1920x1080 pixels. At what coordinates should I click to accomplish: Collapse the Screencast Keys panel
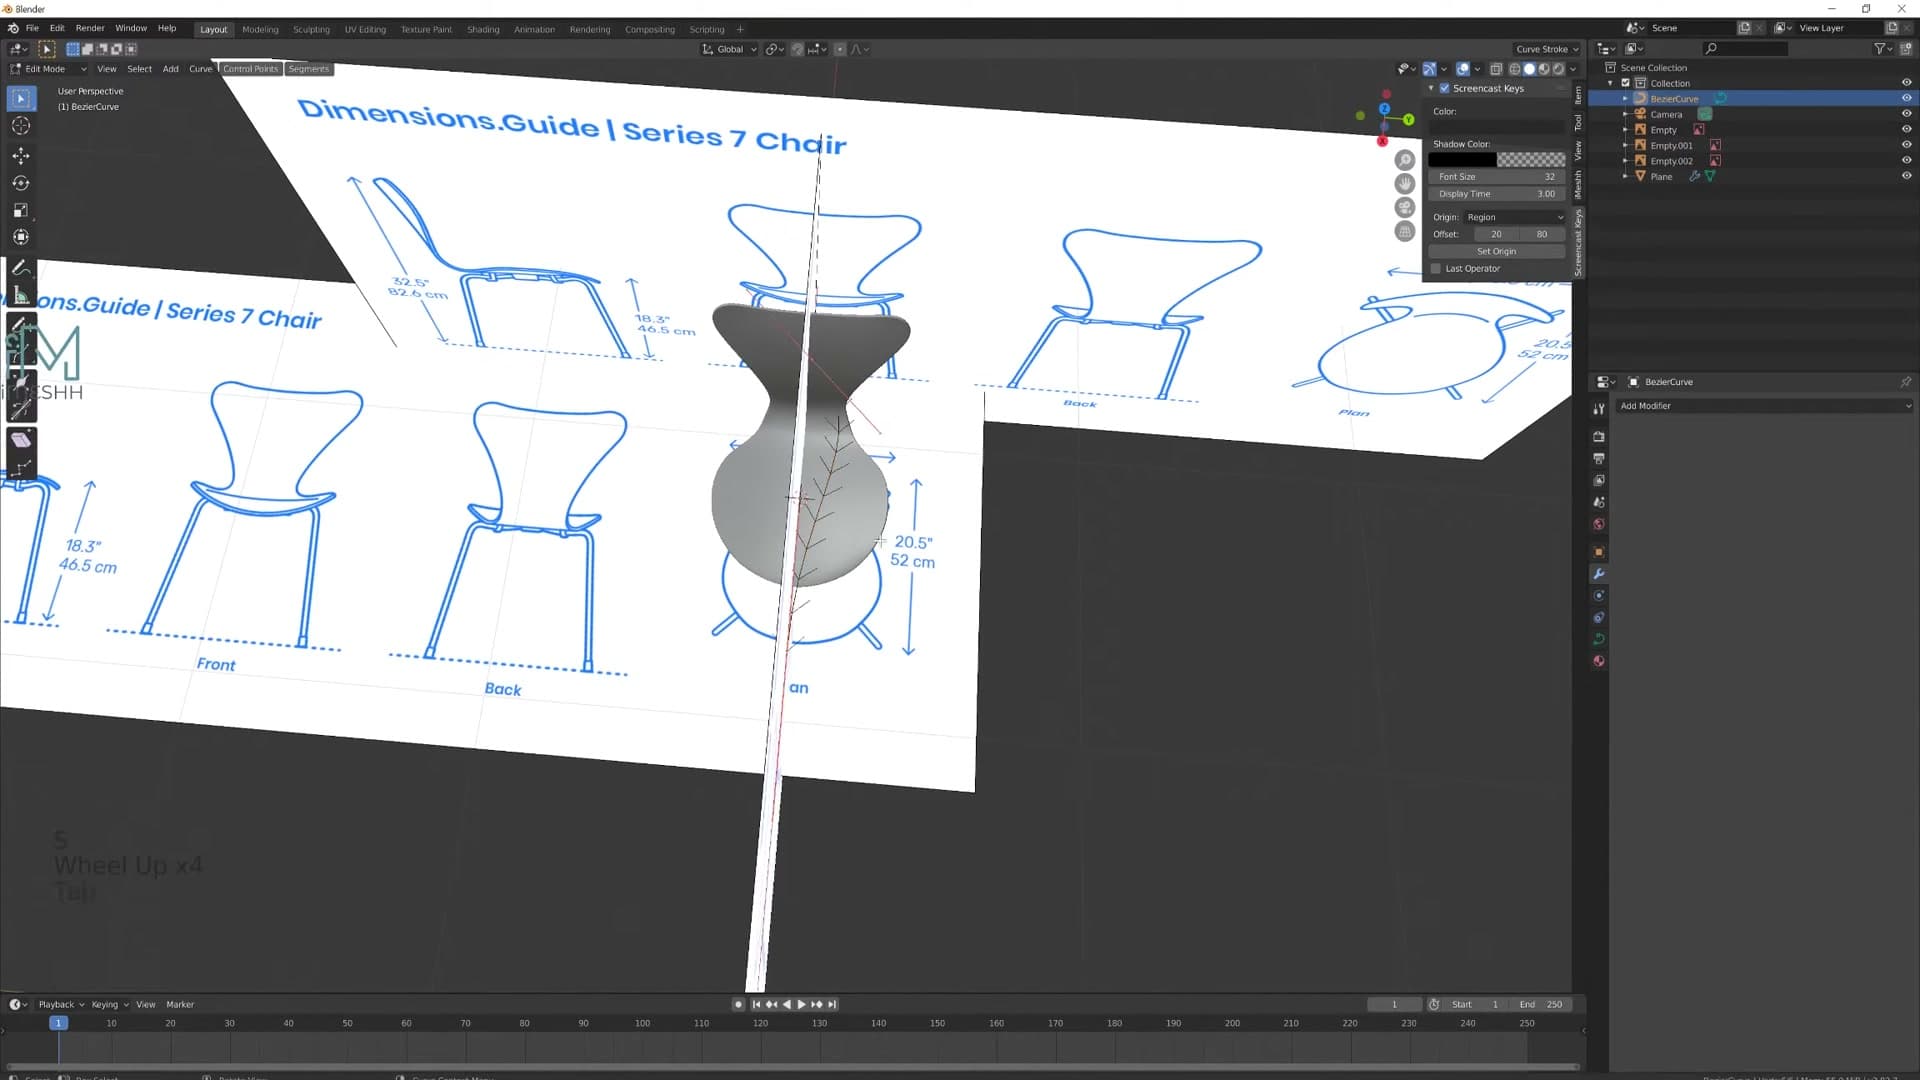tap(1431, 88)
